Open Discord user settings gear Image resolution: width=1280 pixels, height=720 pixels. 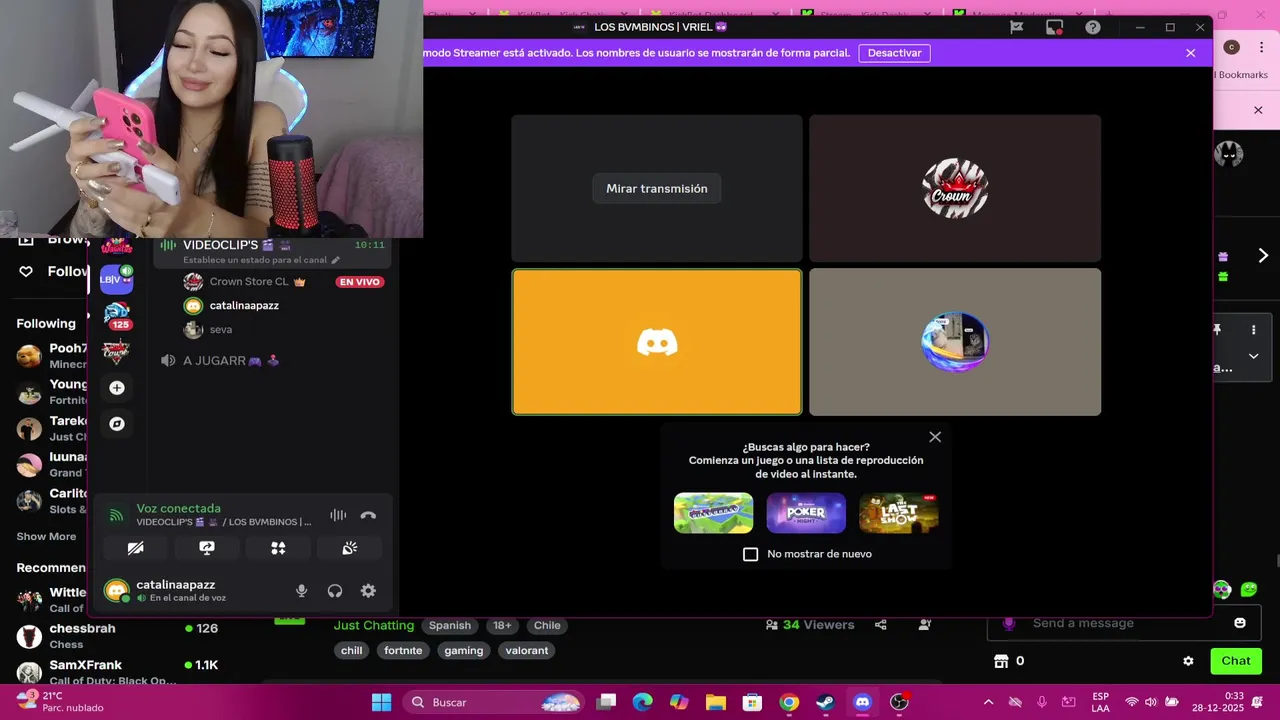368,591
